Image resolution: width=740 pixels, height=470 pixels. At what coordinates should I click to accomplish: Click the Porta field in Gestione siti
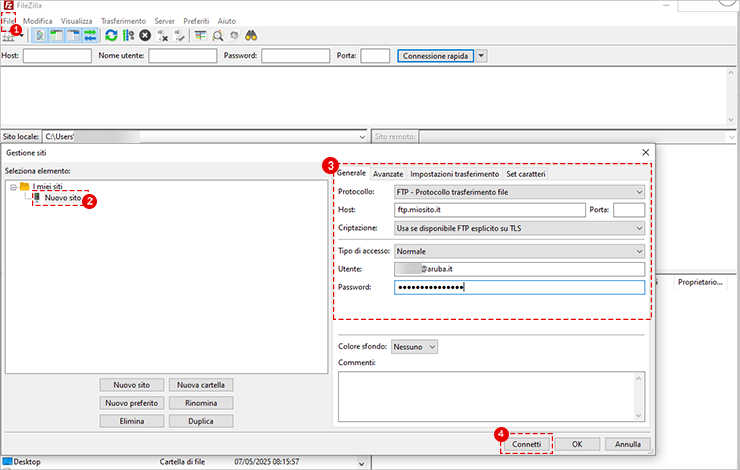tap(629, 210)
